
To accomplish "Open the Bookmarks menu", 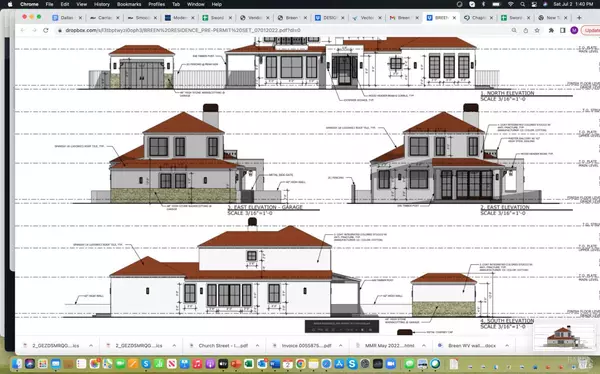I will pos(129,4).
